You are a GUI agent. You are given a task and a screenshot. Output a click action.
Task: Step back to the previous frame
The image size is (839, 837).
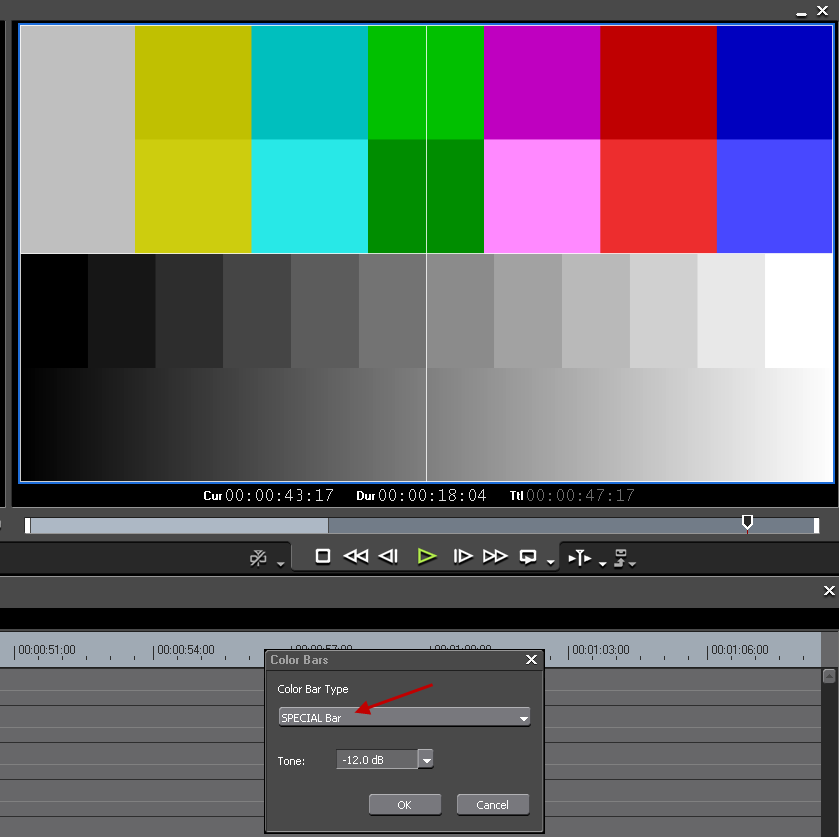pyautogui.click(x=389, y=557)
